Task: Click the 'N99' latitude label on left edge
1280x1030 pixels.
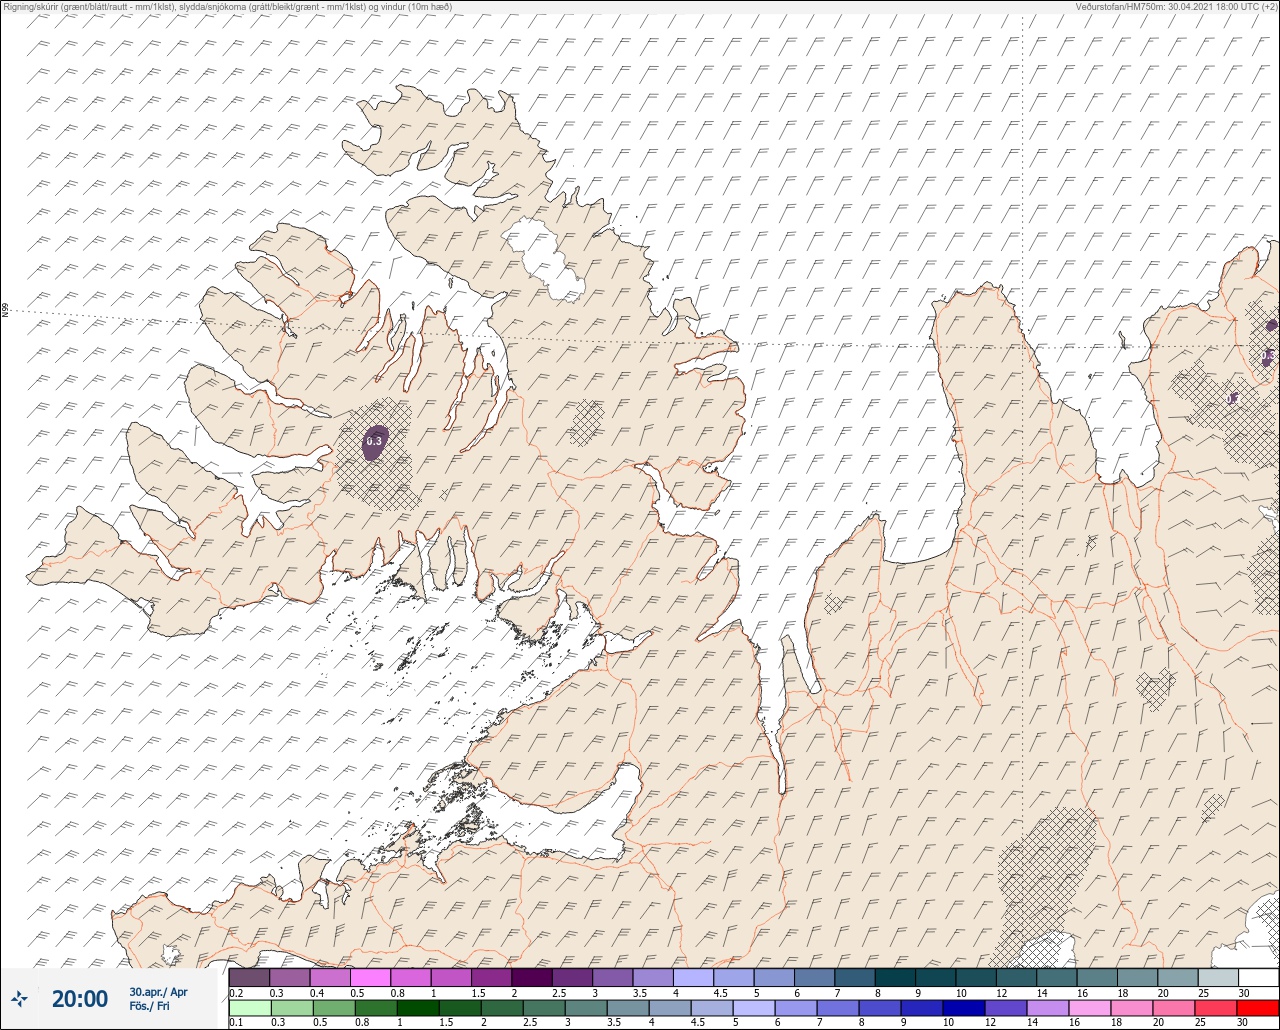Action: point(5,311)
